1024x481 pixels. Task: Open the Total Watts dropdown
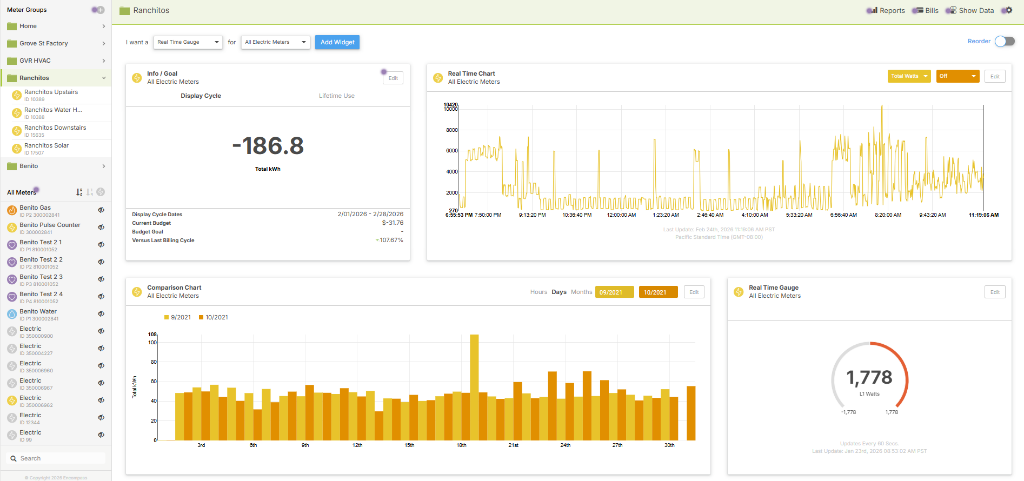point(909,76)
